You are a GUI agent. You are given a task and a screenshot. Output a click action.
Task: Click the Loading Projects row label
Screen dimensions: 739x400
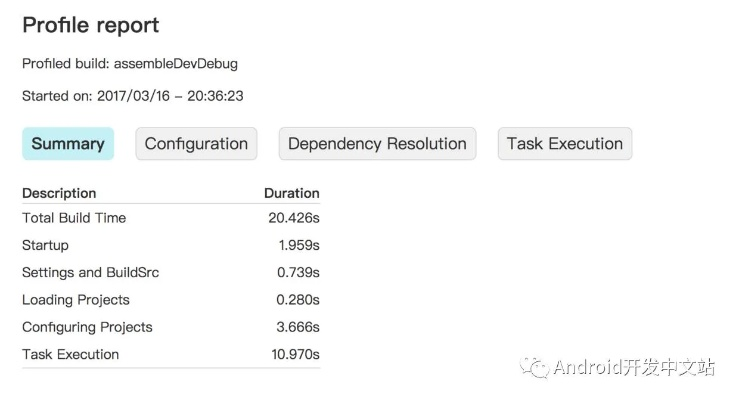76,300
